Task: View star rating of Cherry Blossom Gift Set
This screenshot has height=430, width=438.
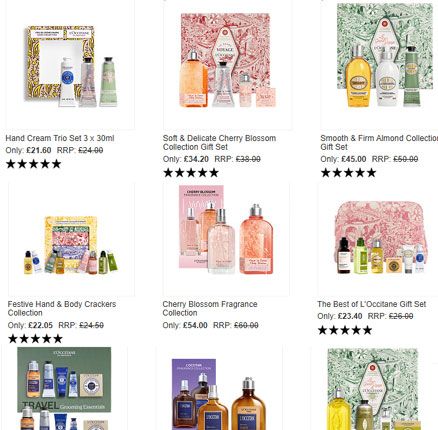Action: coord(191,173)
